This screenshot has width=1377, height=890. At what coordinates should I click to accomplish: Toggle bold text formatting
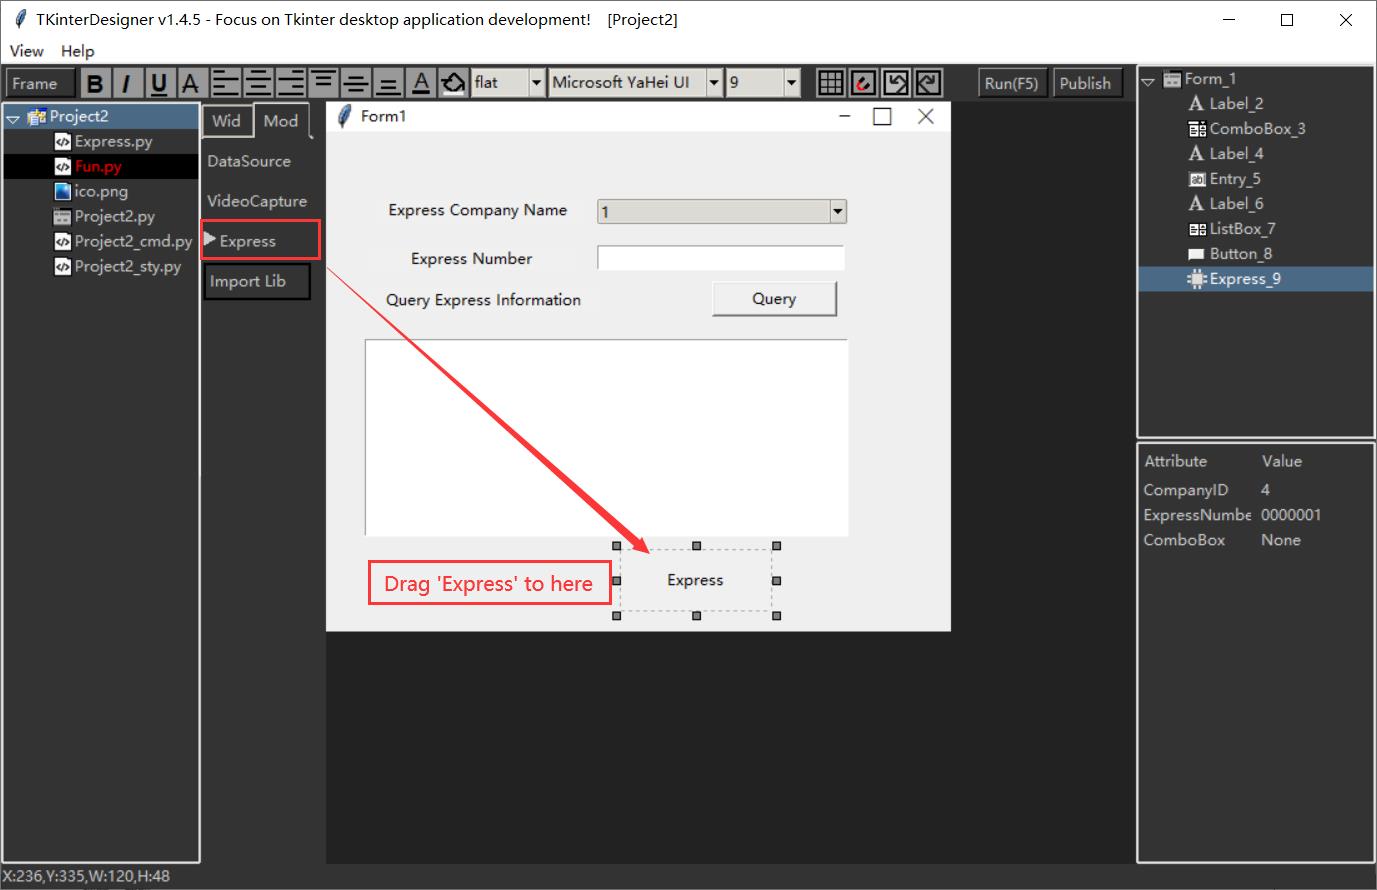click(95, 84)
